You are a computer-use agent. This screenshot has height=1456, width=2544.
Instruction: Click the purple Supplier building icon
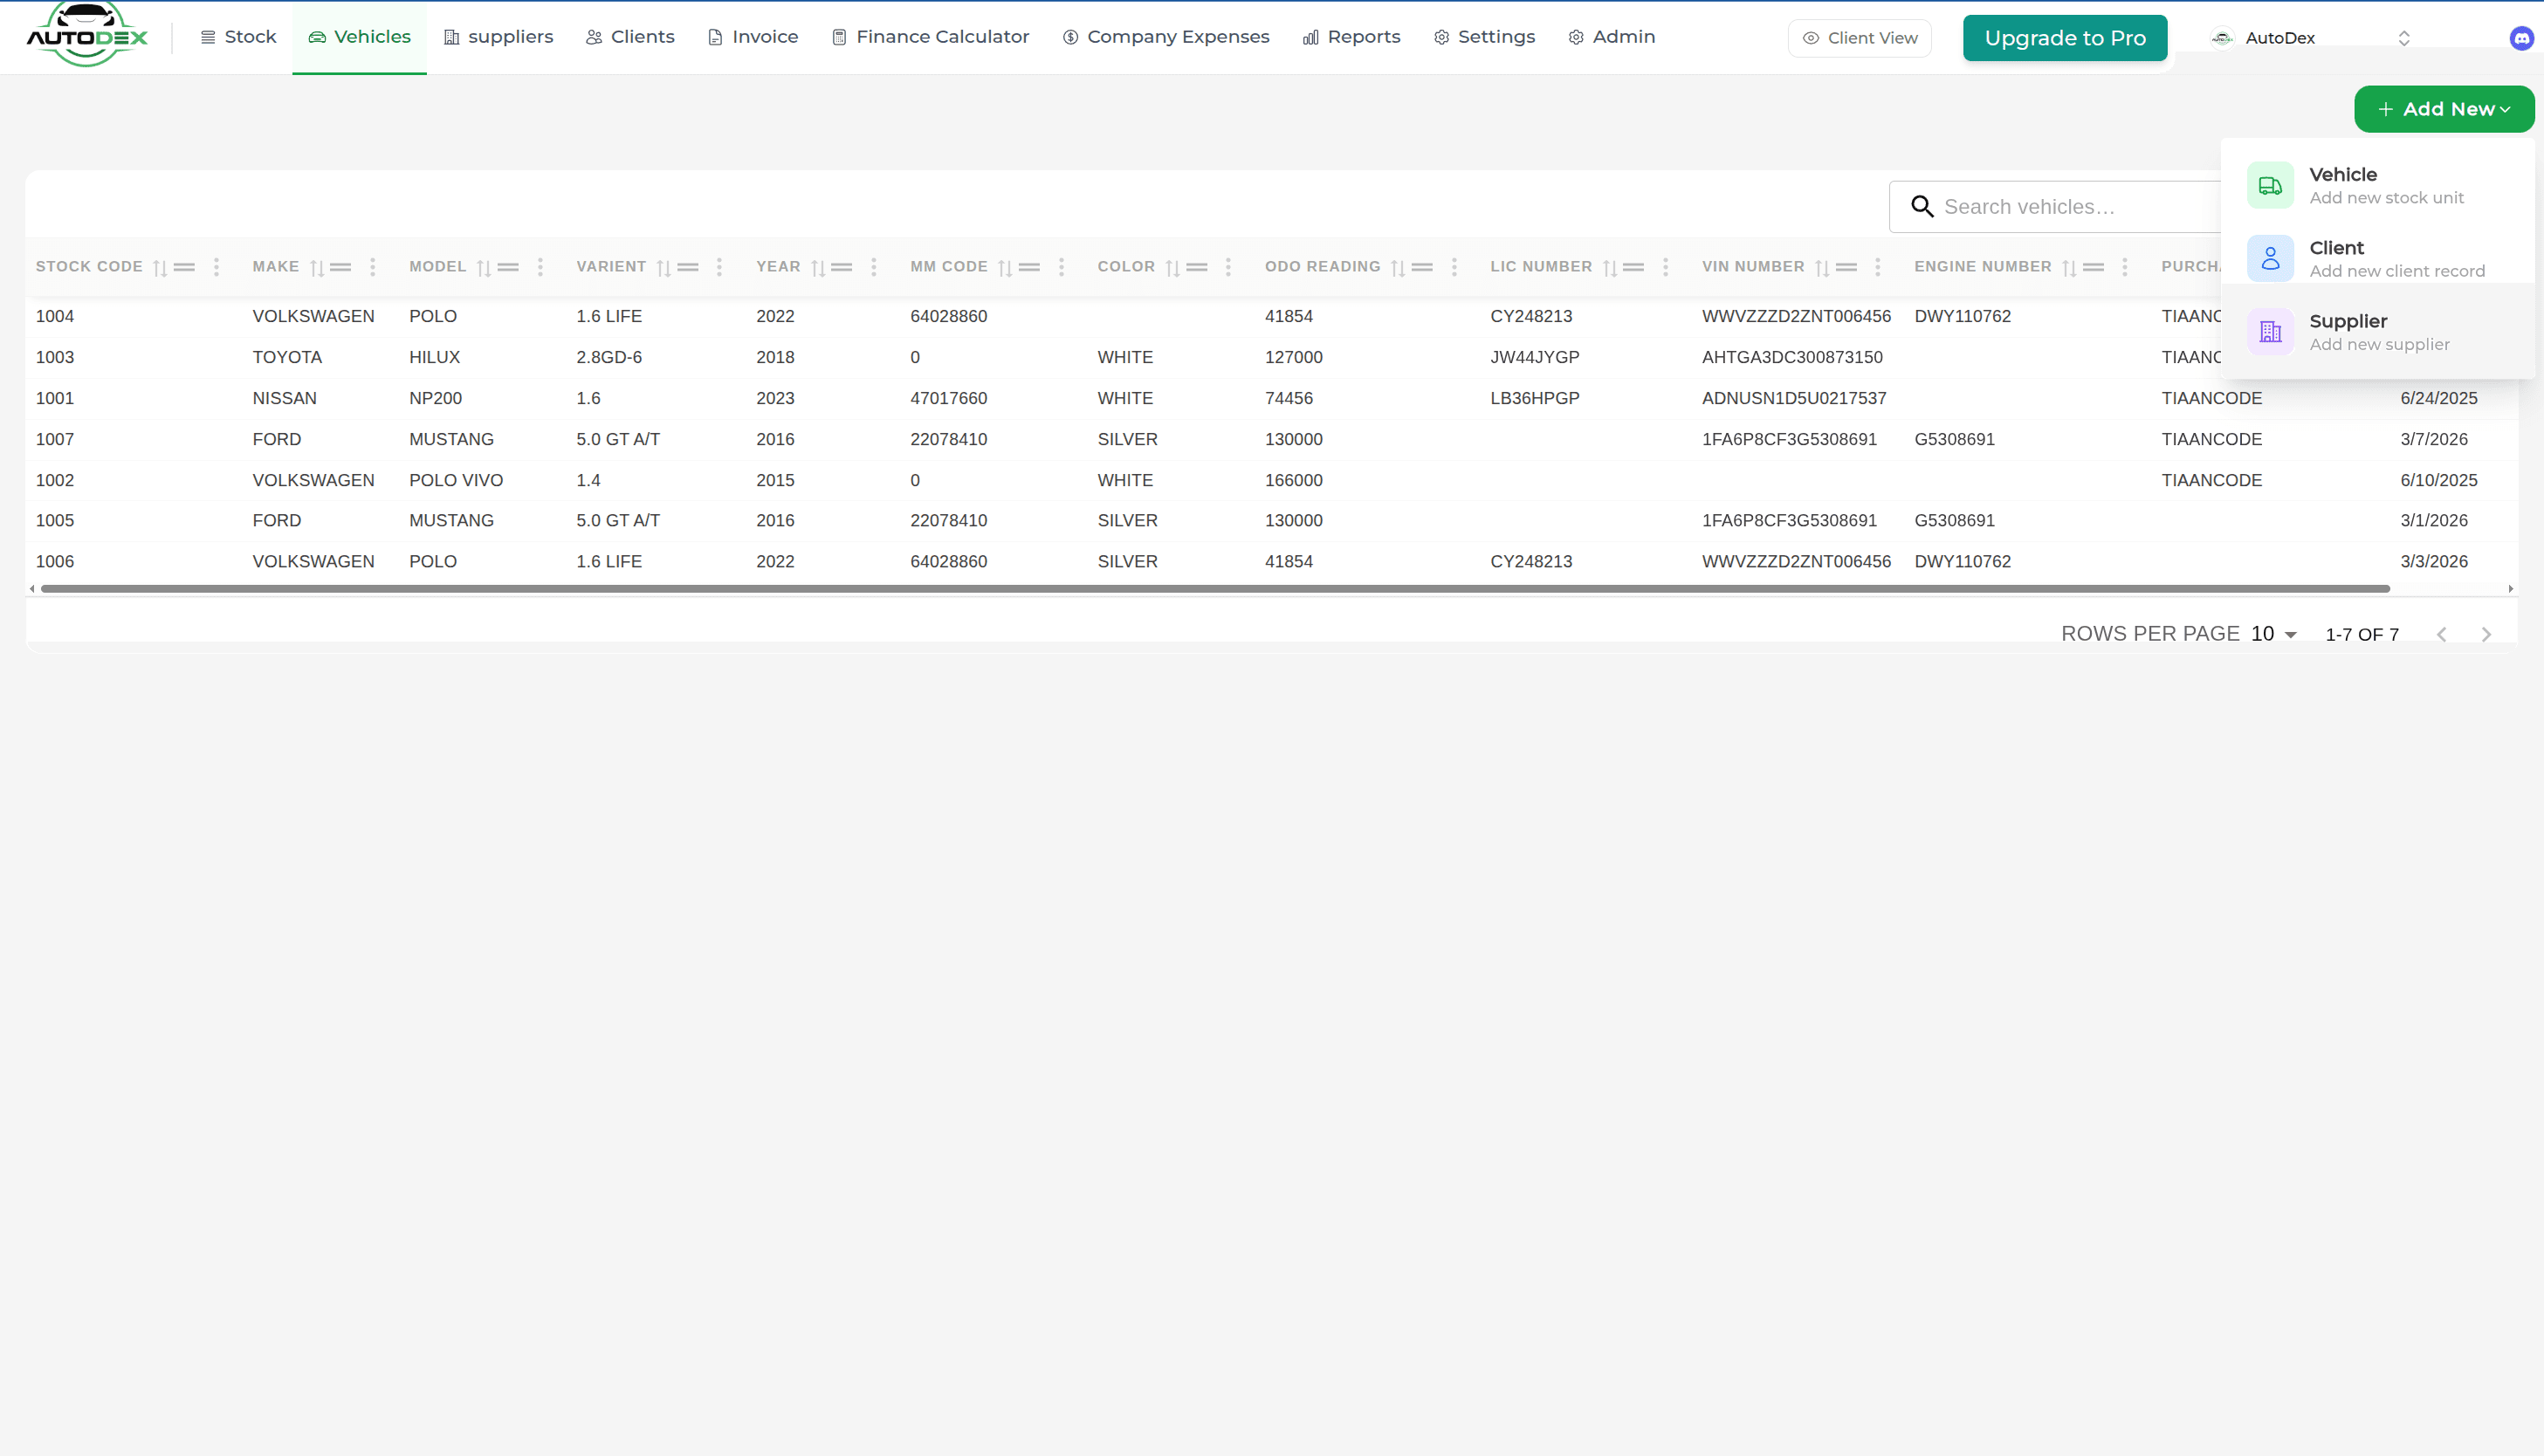tap(2270, 332)
